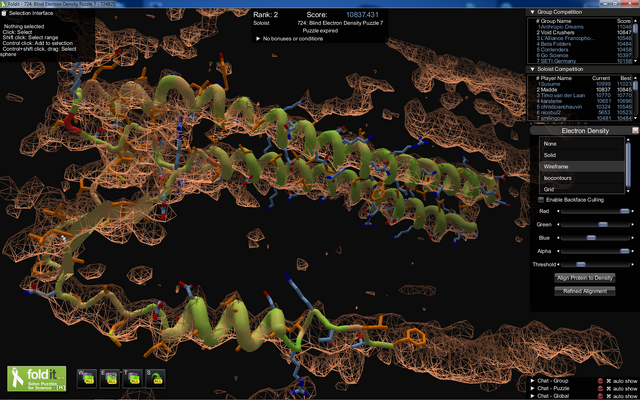
Task: Enable Backface Culling checkbox
Action: click(x=541, y=200)
